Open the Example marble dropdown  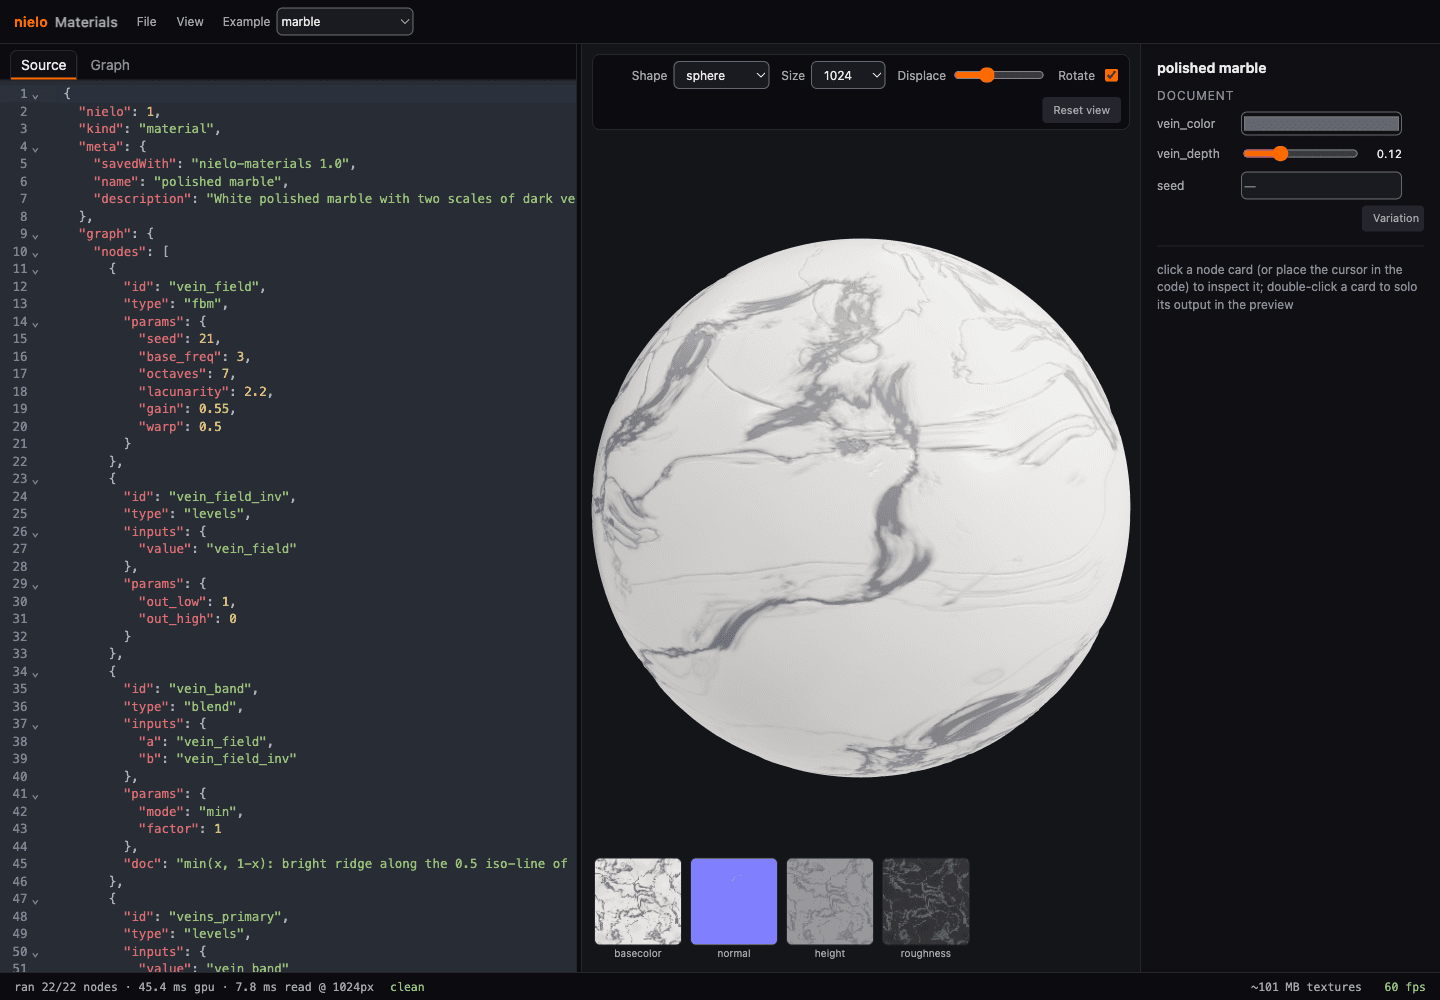click(345, 22)
